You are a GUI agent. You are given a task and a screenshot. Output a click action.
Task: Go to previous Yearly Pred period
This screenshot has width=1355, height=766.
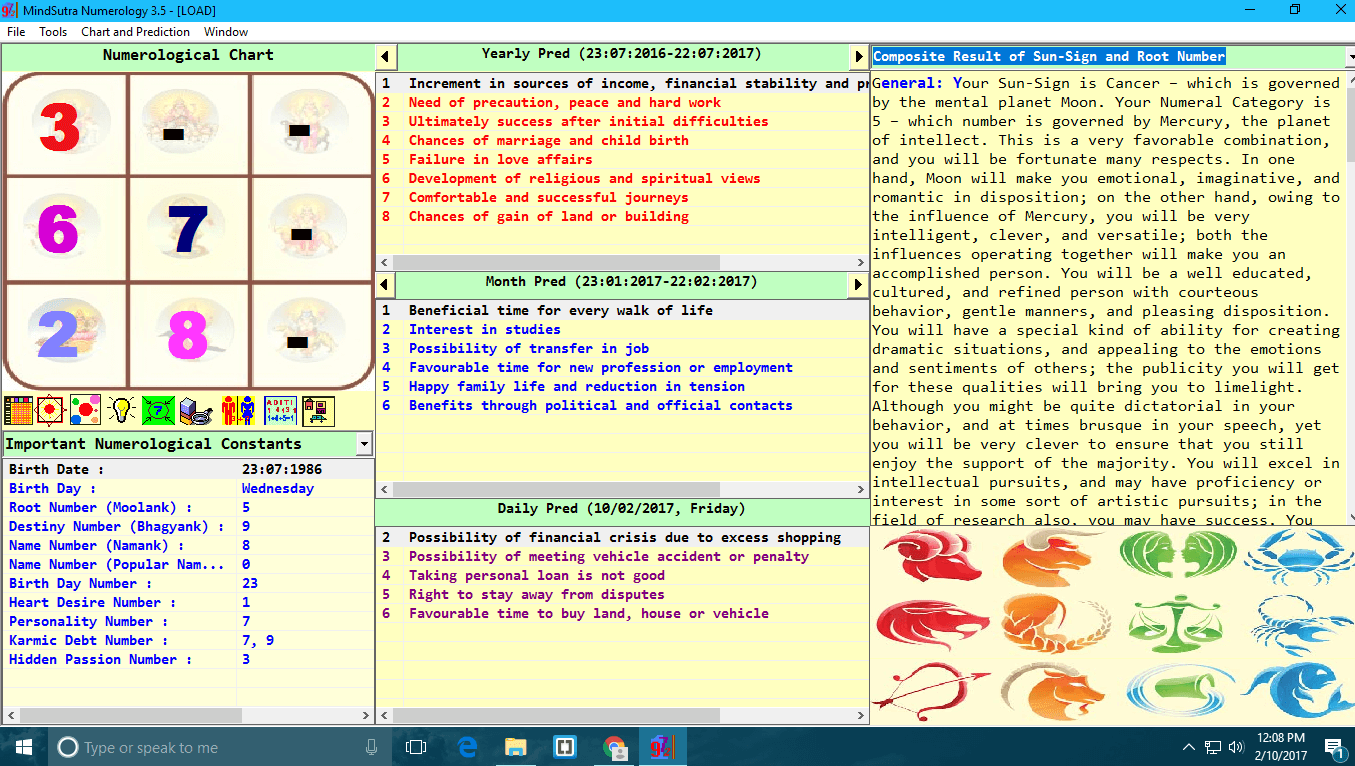(385, 57)
